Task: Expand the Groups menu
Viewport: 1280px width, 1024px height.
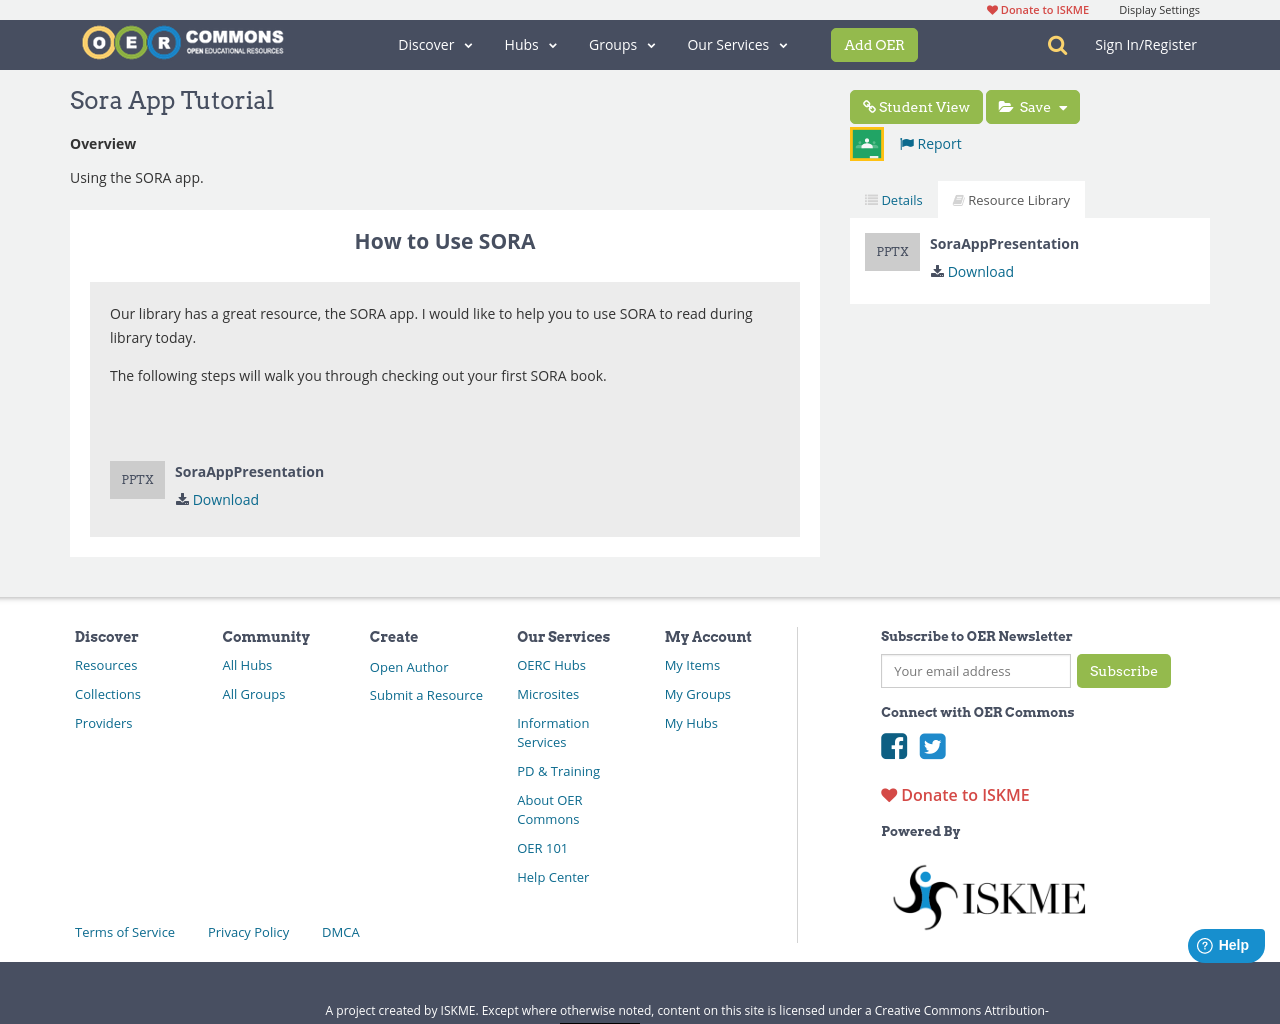Action: point(622,45)
